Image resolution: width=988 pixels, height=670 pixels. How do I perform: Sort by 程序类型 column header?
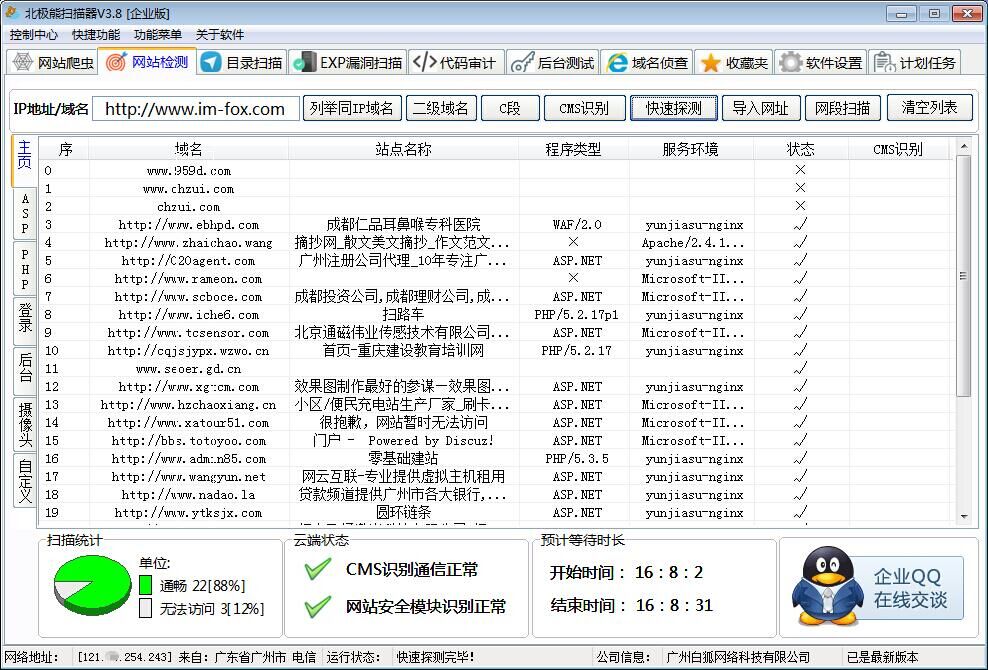[x=573, y=149]
